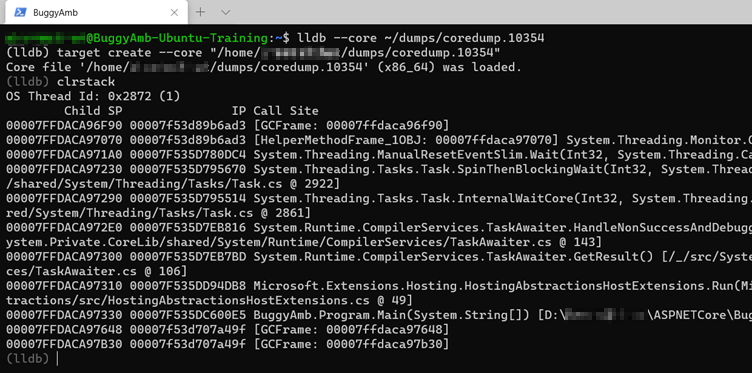The width and height of the screenshot is (752, 373).
Task: Click the coredump.10354 path in the command
Action: point(464,38)
